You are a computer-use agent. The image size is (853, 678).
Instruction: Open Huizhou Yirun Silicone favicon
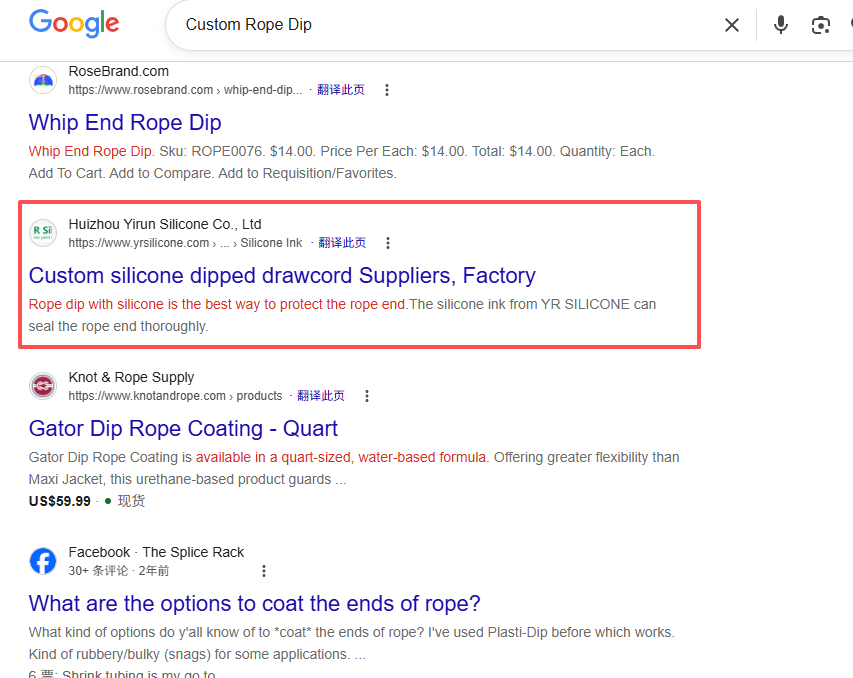43,233
